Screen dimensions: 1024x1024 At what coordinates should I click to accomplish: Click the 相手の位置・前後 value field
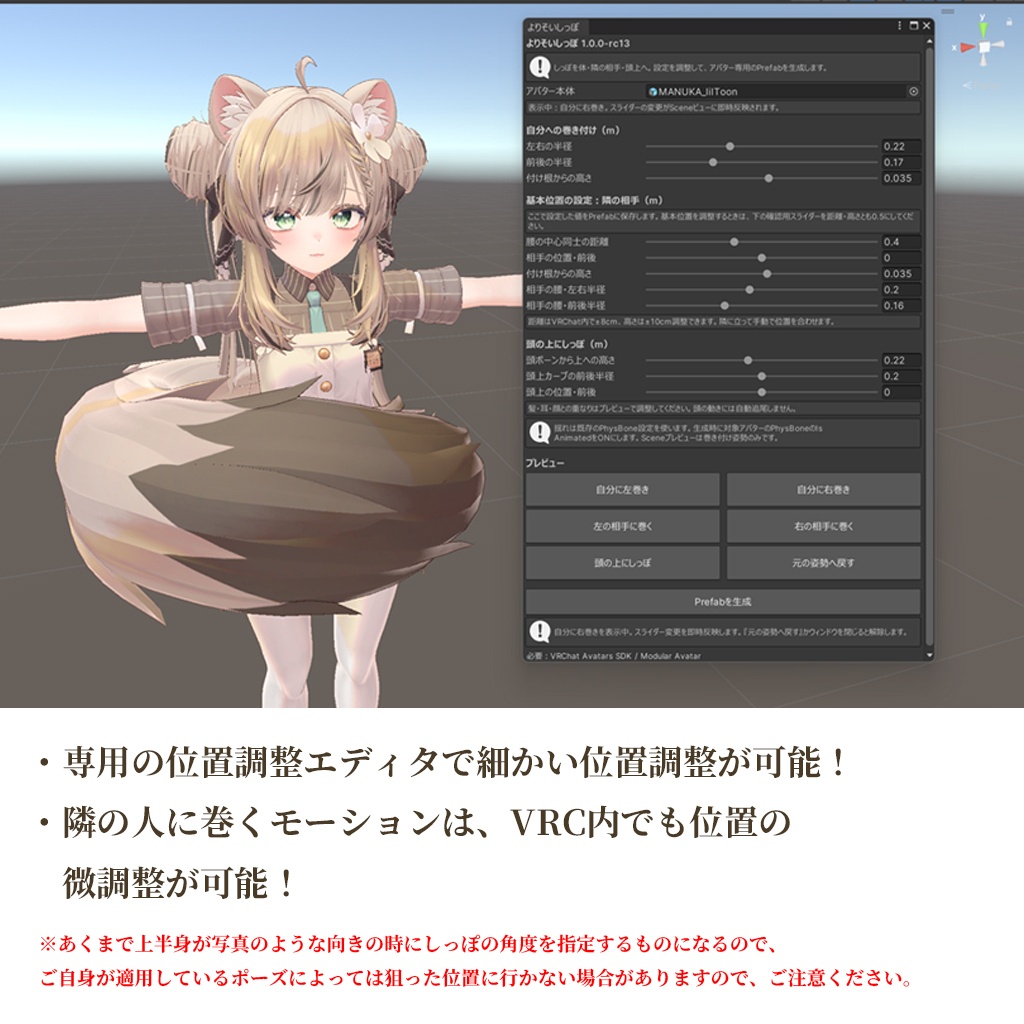pyautogui.click(x=901, y=258)
